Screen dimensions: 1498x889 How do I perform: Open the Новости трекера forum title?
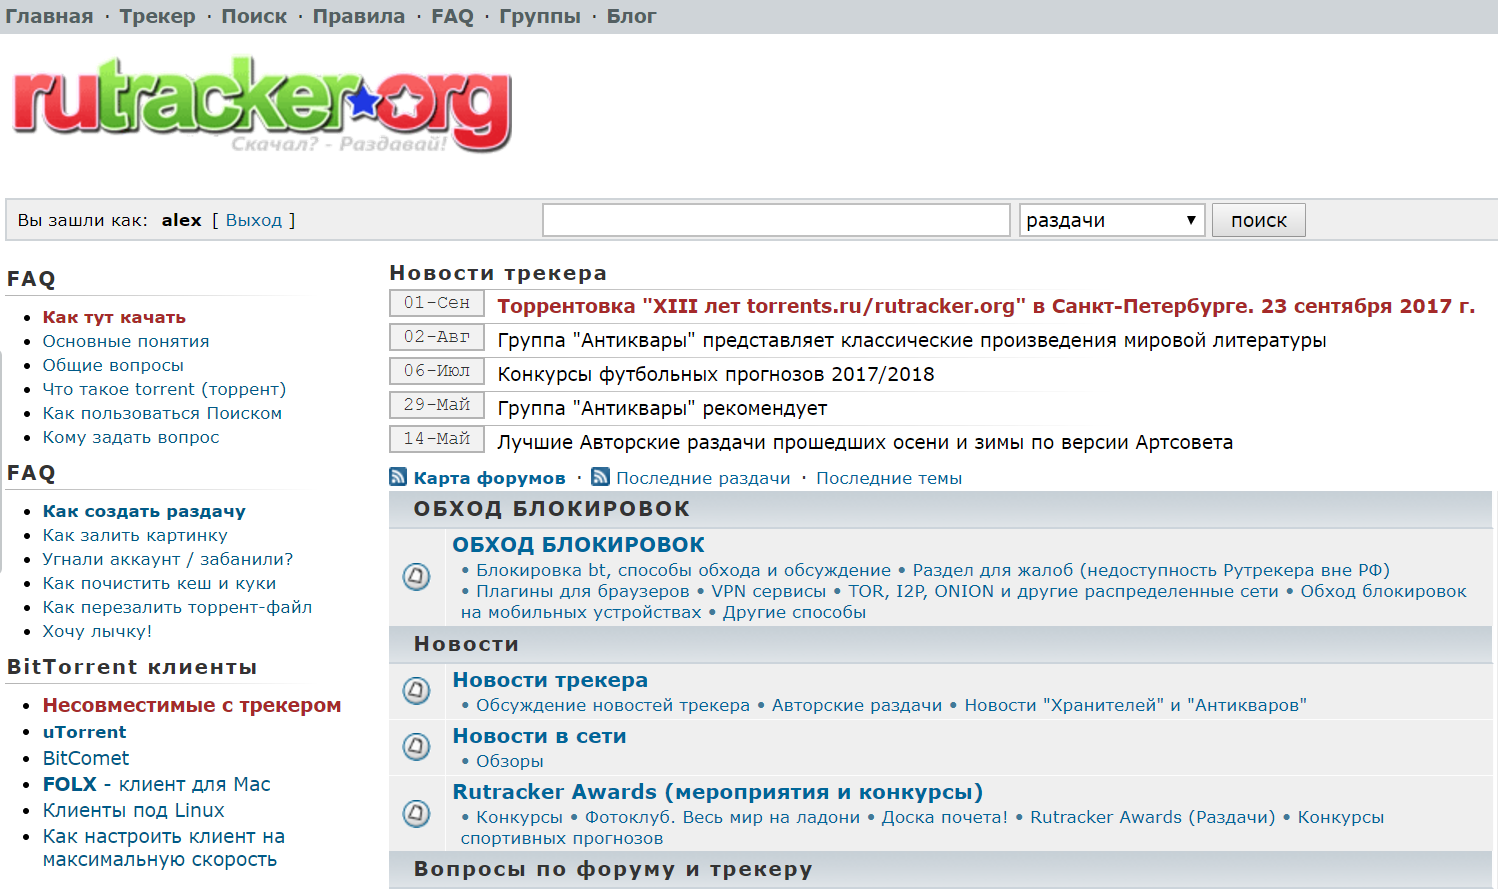(x=550, y=680)
